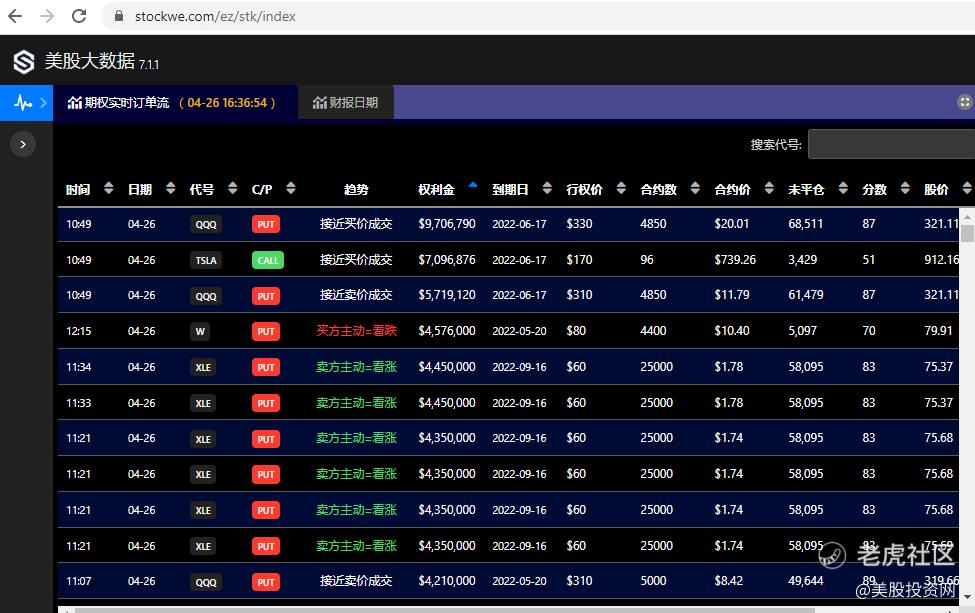
Task: Click the XLE ticker in the 11:33 row
Action: coord(203,403)
